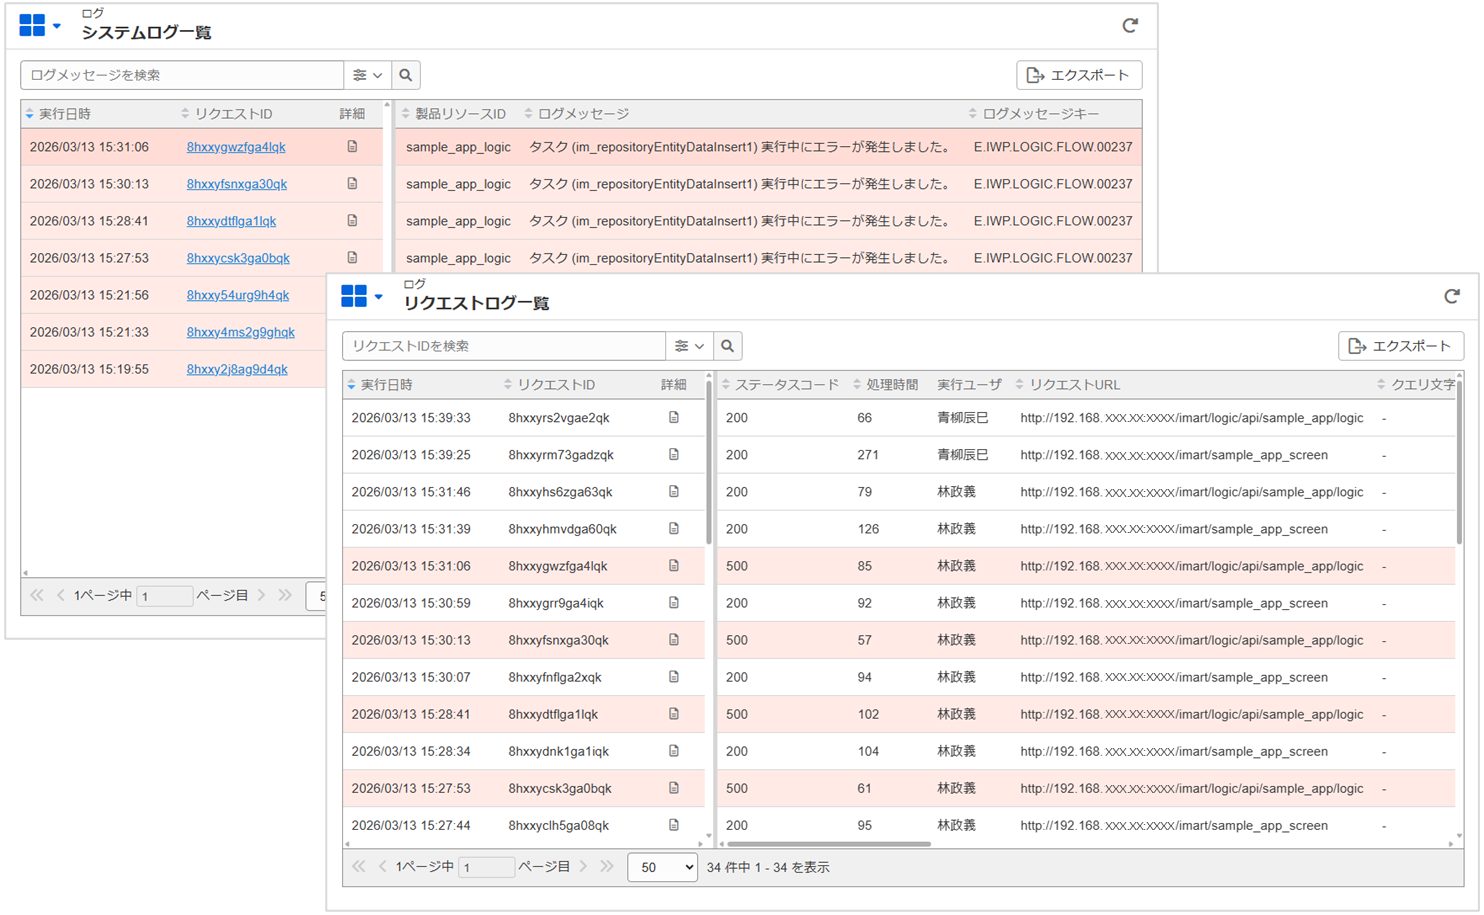The width and height of the screenshot is (1484, 915).
Task: Open detail icon for request 8hxxycsk3ga0bqk in request log
Action: [x=674, y=788]
